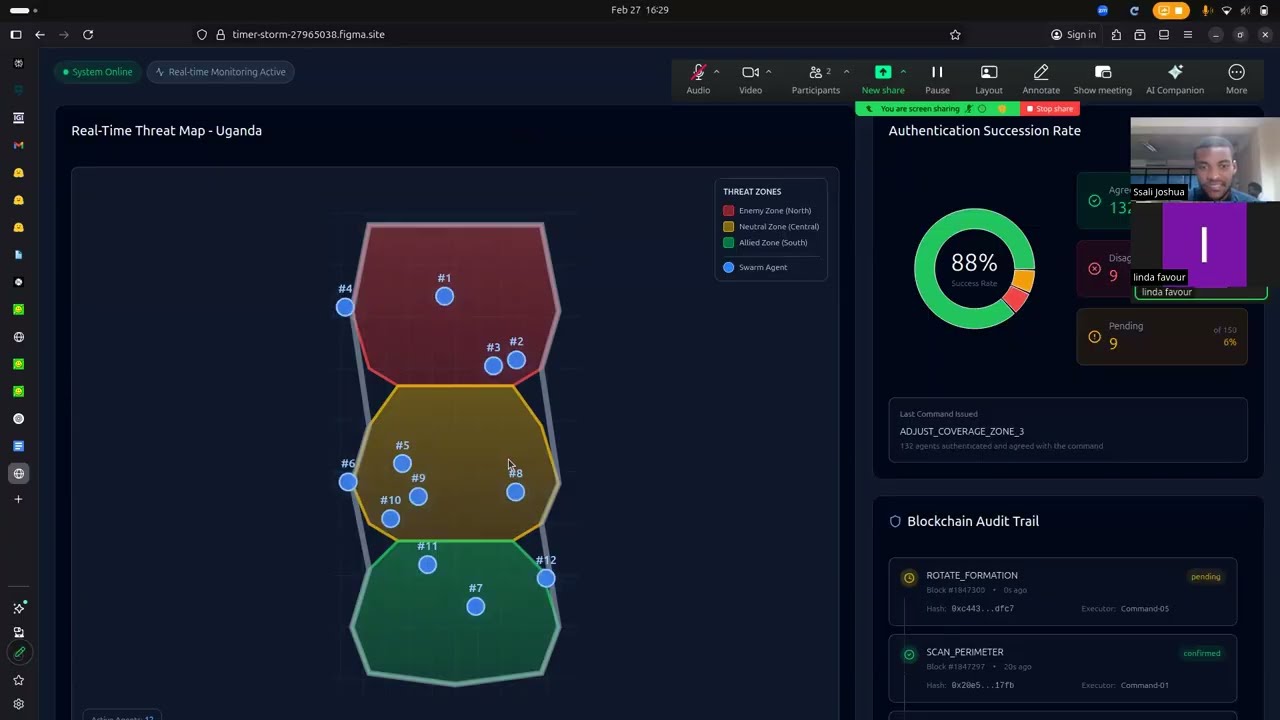Click ADJUST_COVERAGE_ZONE_3 command text
This screenshot has height=720, width=1280.
pos(962,431)
